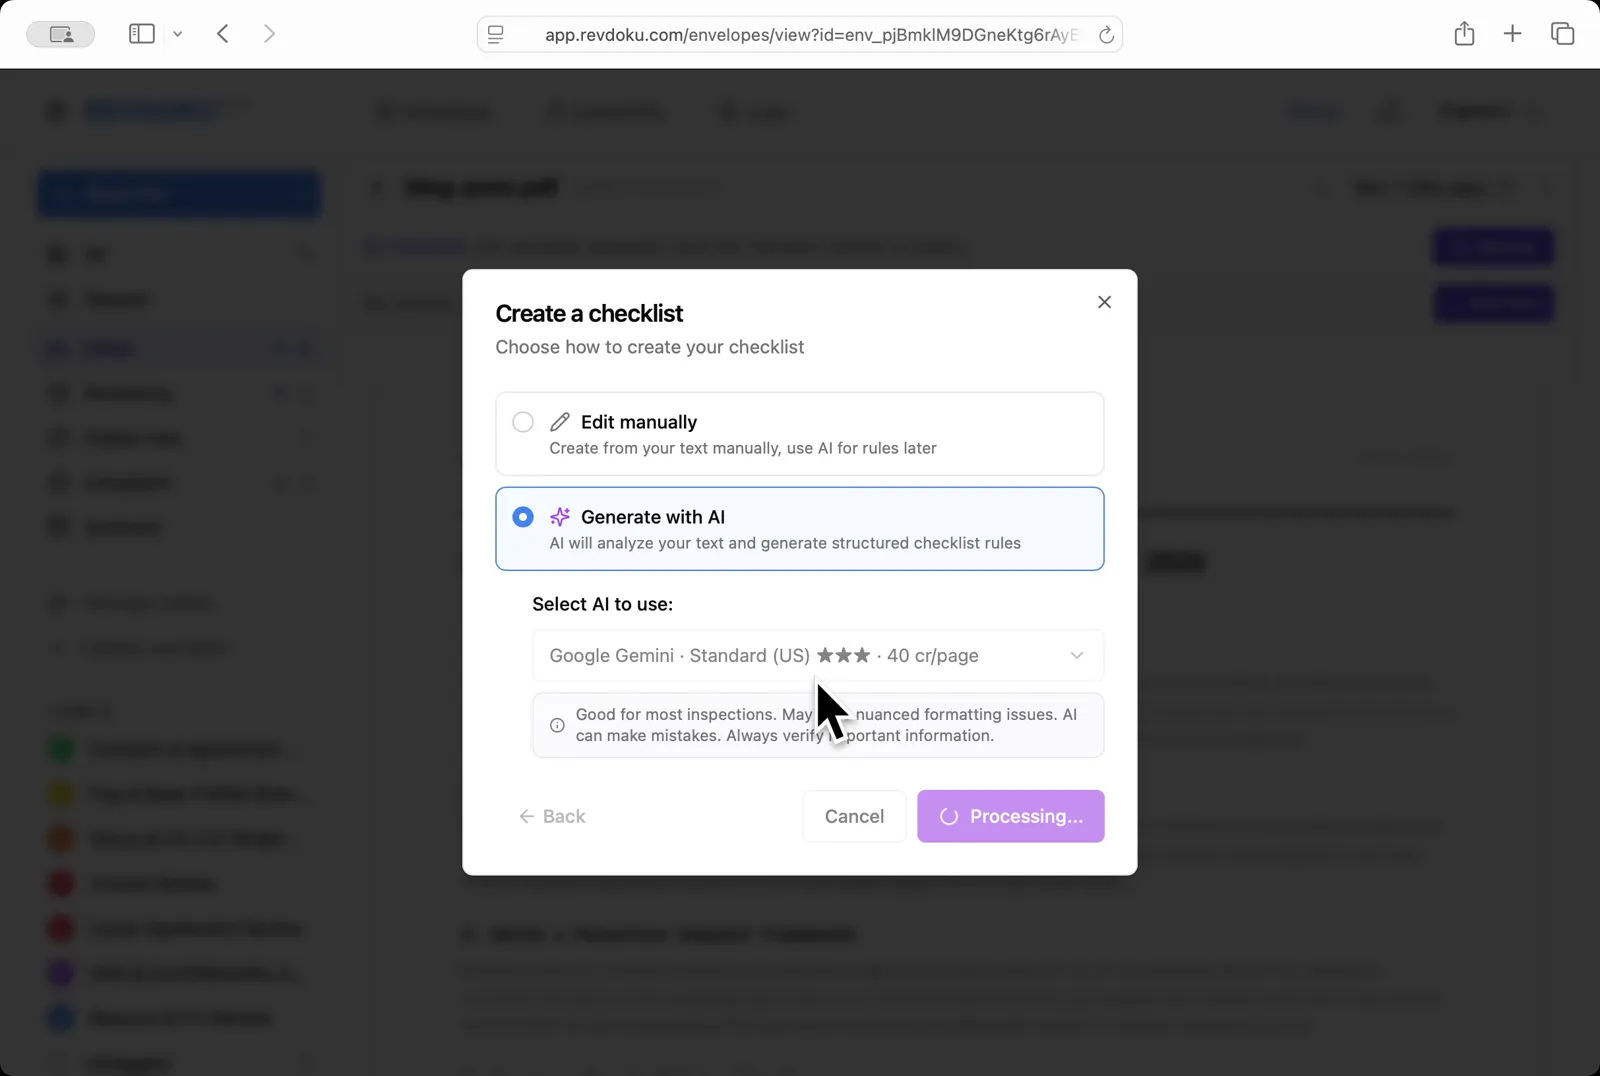1600x1076 pixels.
Task: Close the Create a checklist dialog
Action: tap(1104, 301)
